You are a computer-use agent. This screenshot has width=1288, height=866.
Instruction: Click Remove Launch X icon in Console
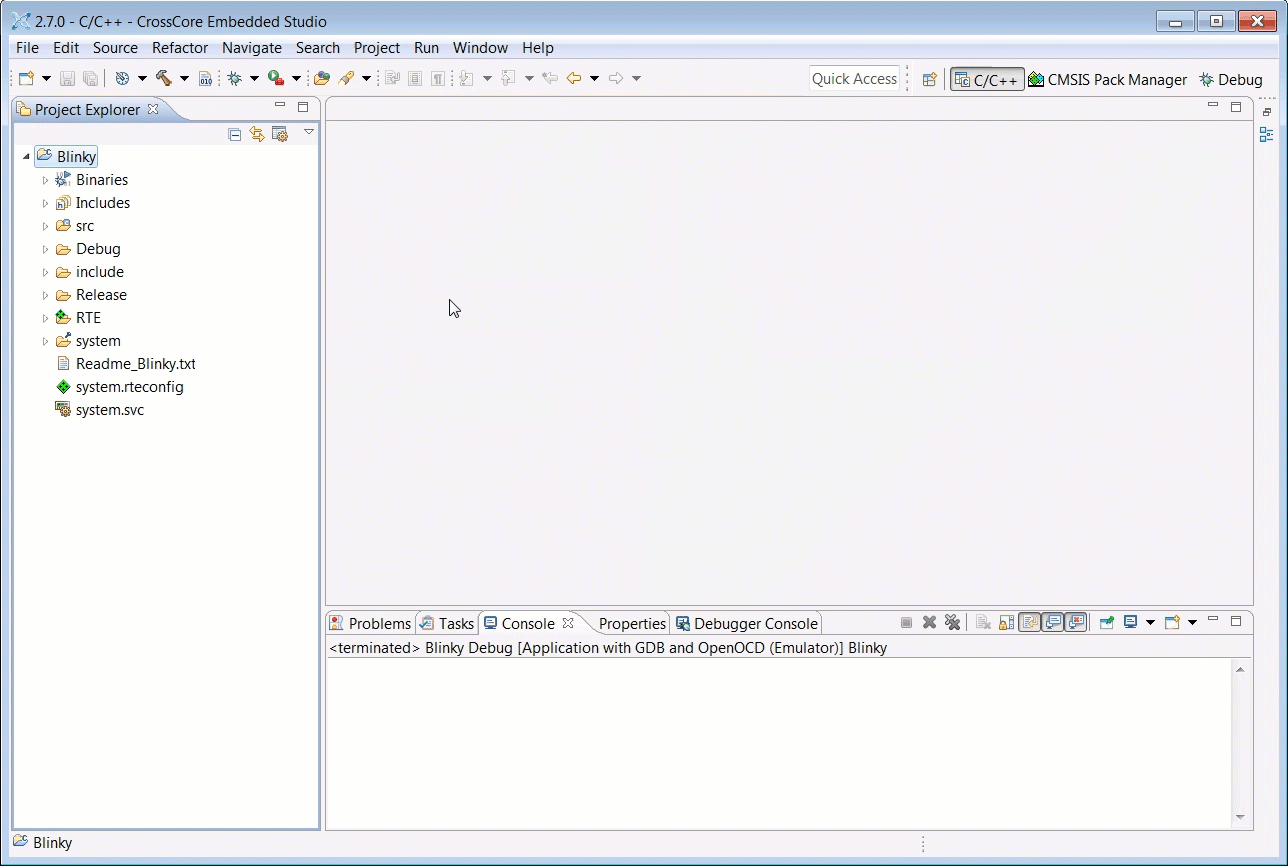[x=929, y=622]
